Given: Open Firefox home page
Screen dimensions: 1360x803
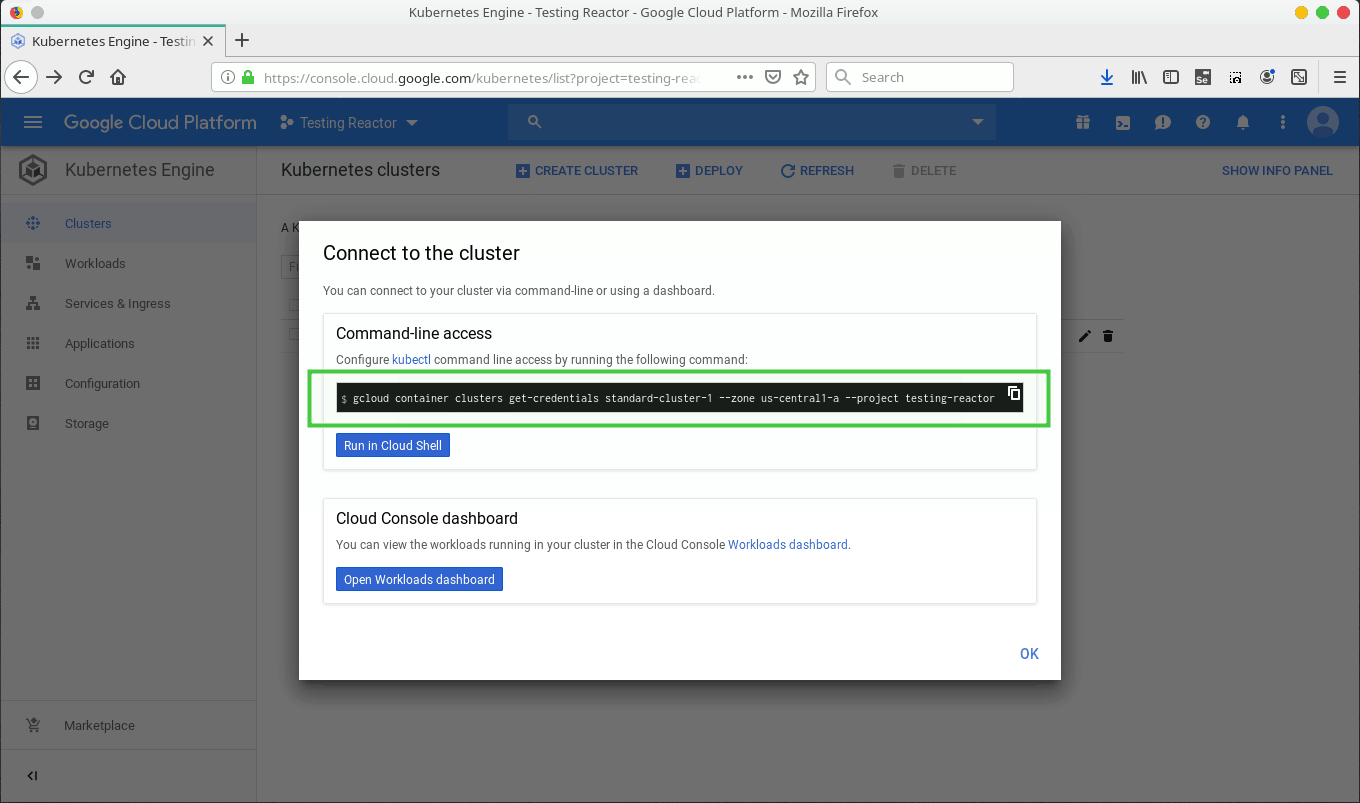Looking at the screenshot, I should point(118,77).
